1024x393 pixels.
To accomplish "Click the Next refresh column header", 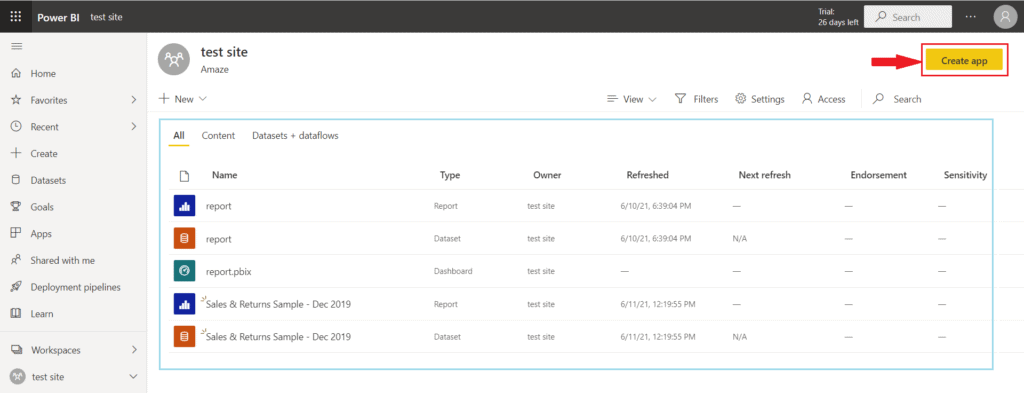I will click(764, 175).
